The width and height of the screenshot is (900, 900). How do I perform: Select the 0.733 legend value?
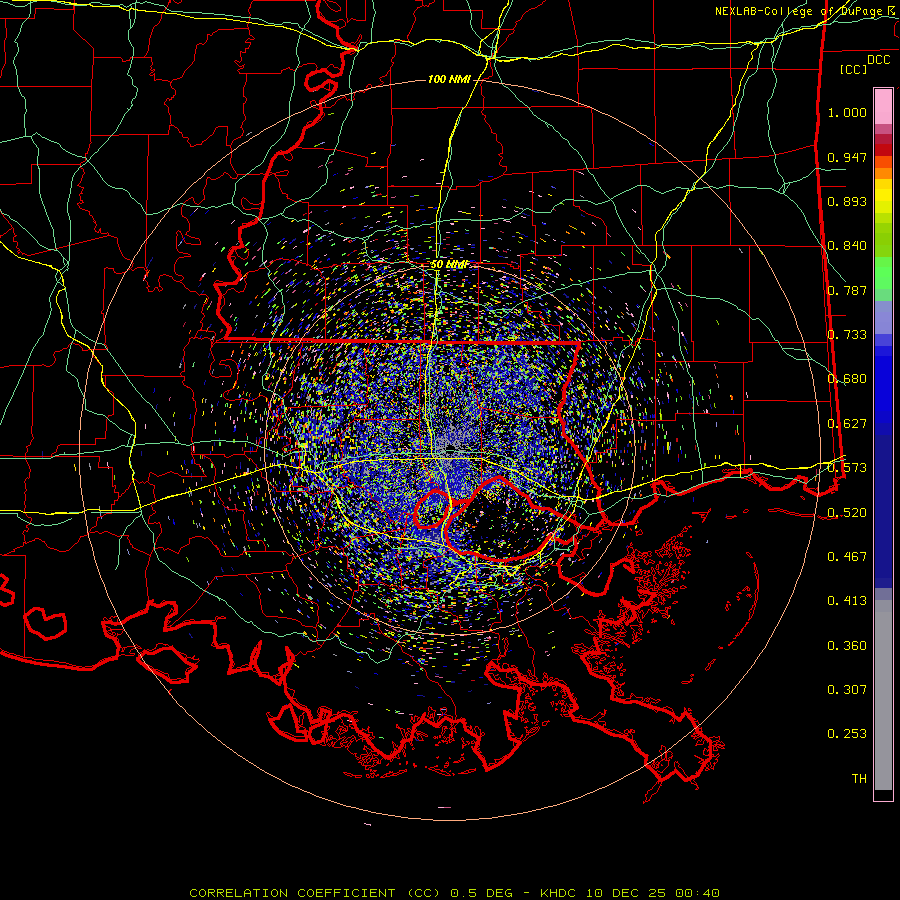point(847,335)
